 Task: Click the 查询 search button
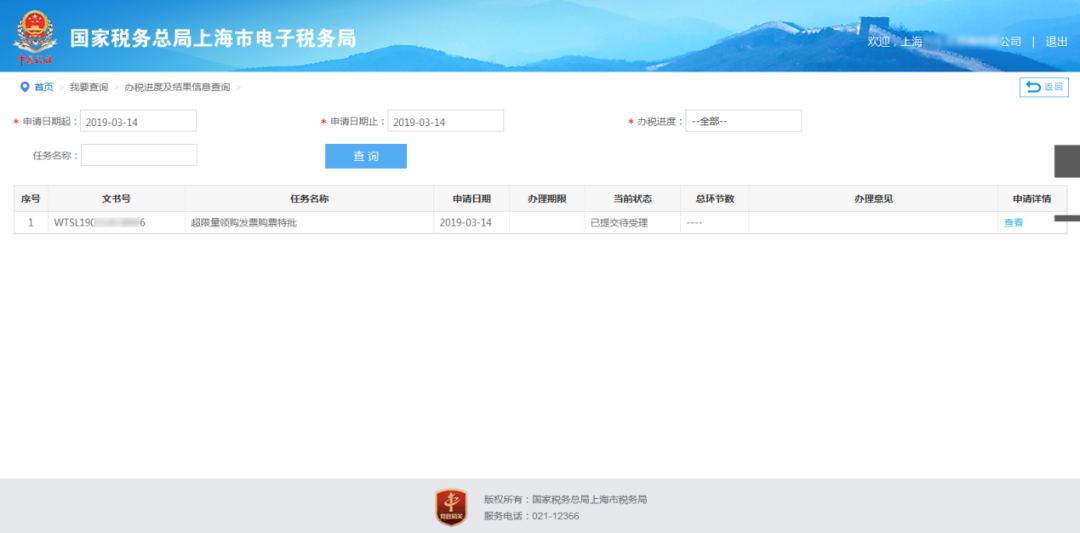click(x=366, y=156)
